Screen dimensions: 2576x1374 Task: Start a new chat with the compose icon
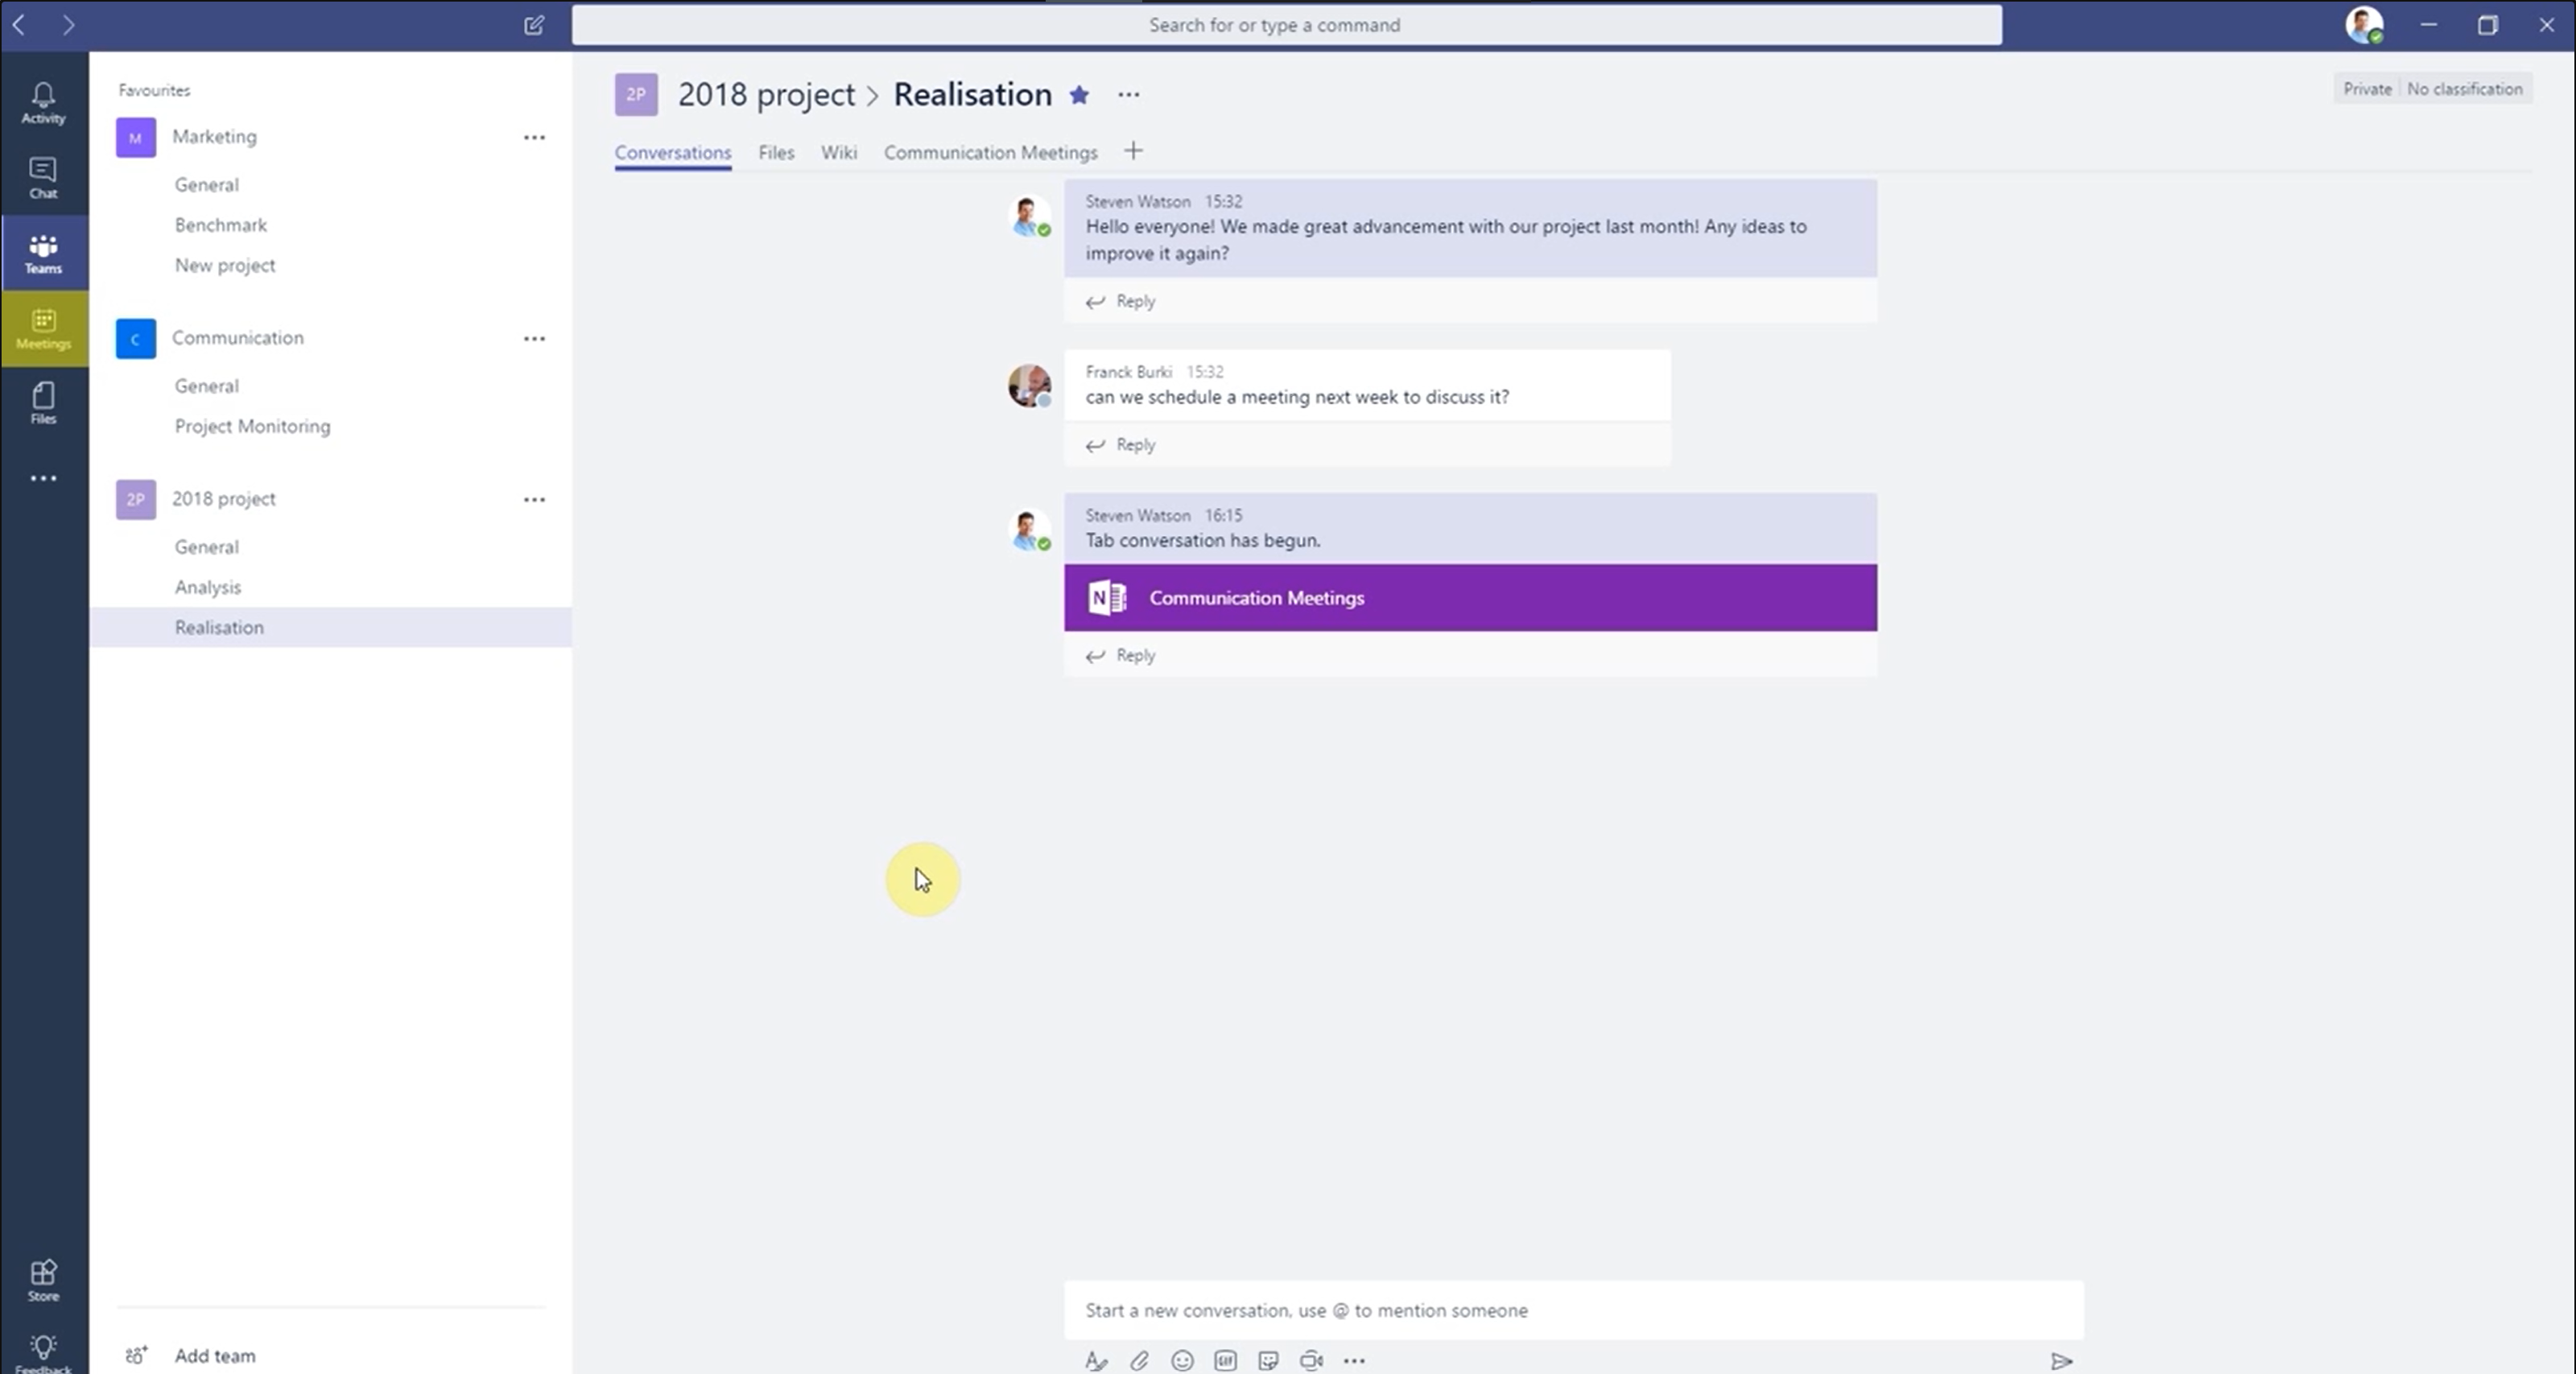(x=533, y=25)
